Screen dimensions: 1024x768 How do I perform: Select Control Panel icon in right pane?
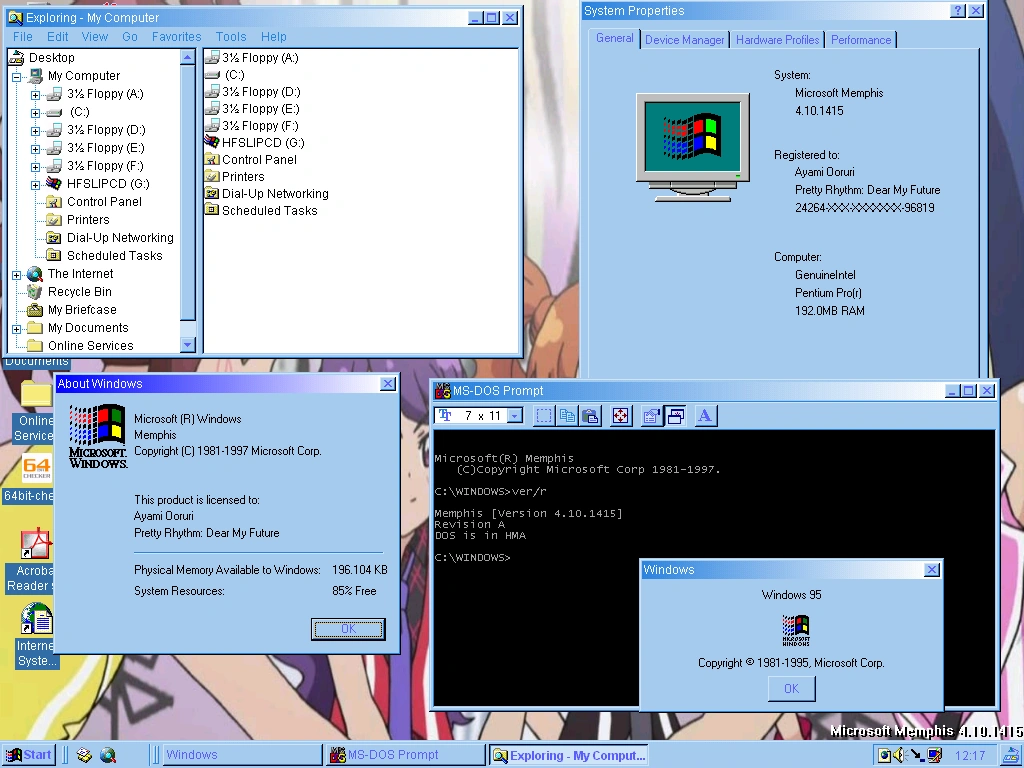point(212,159)
